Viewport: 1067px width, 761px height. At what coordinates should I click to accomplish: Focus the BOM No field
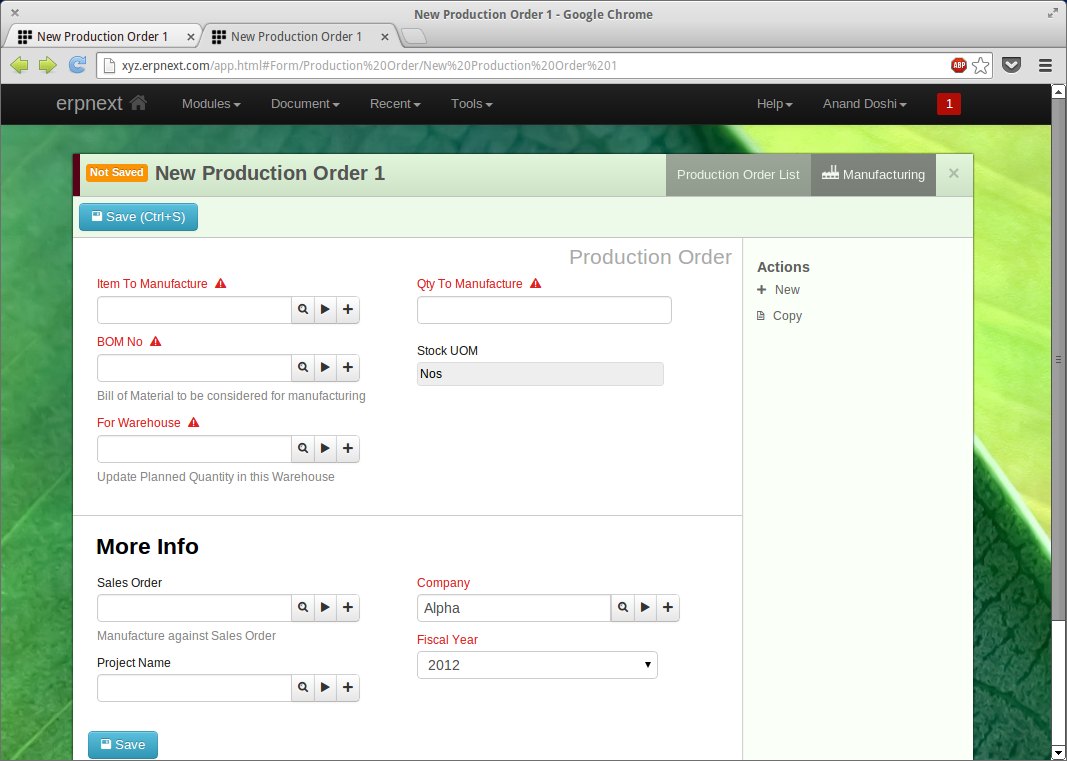195,368
